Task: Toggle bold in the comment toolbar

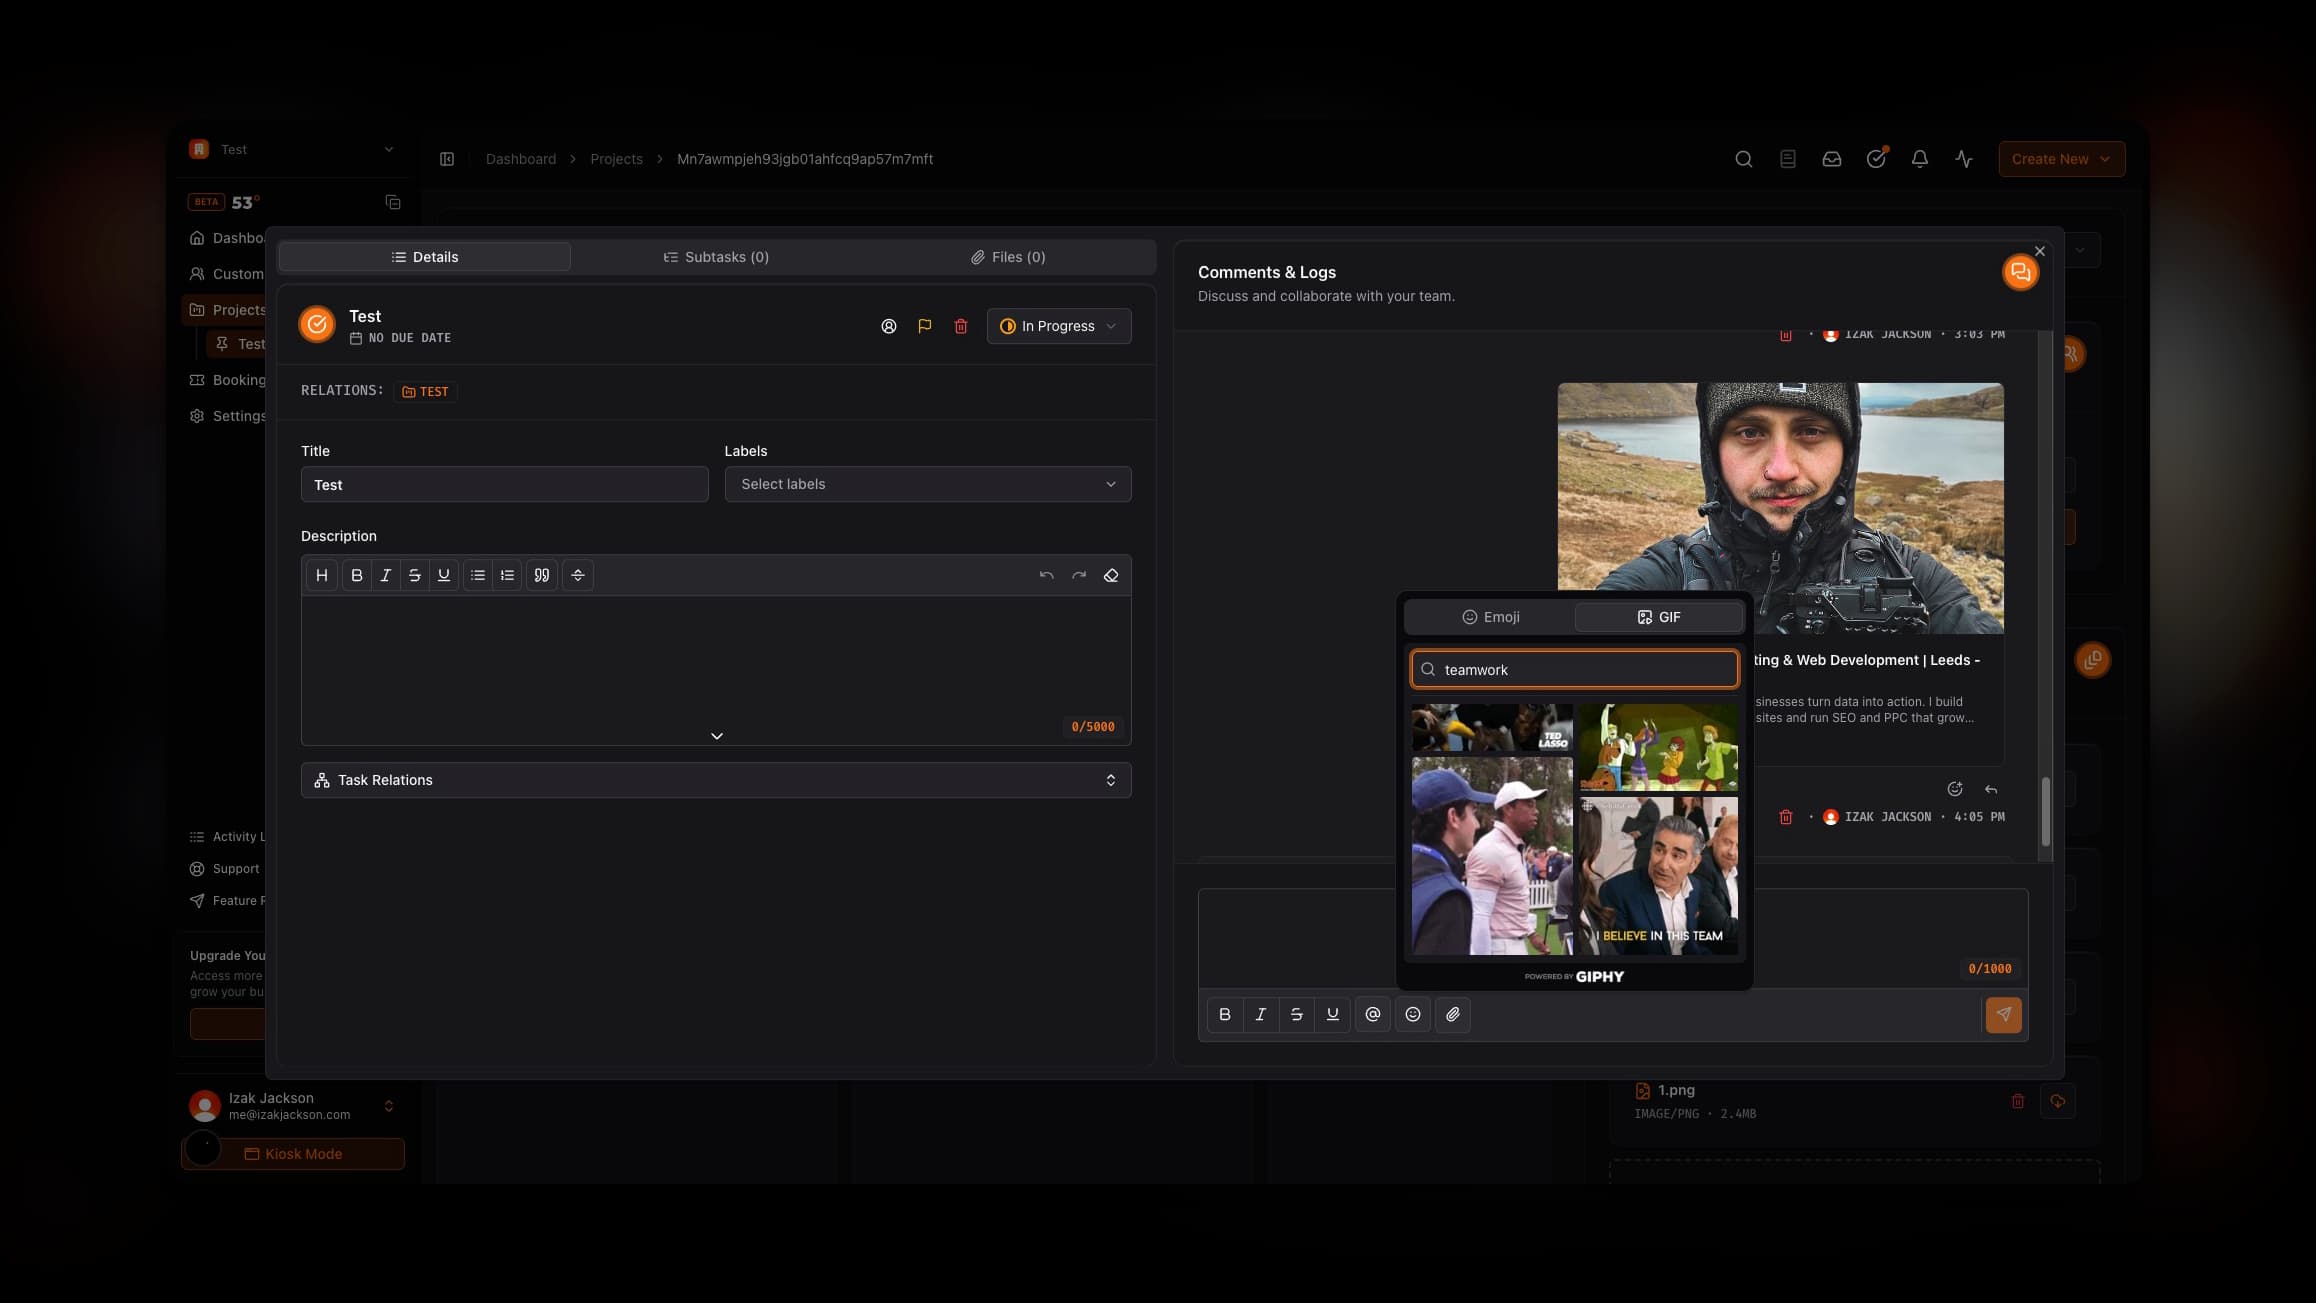Action: pyautogui.click(x=1224, y=1014)
